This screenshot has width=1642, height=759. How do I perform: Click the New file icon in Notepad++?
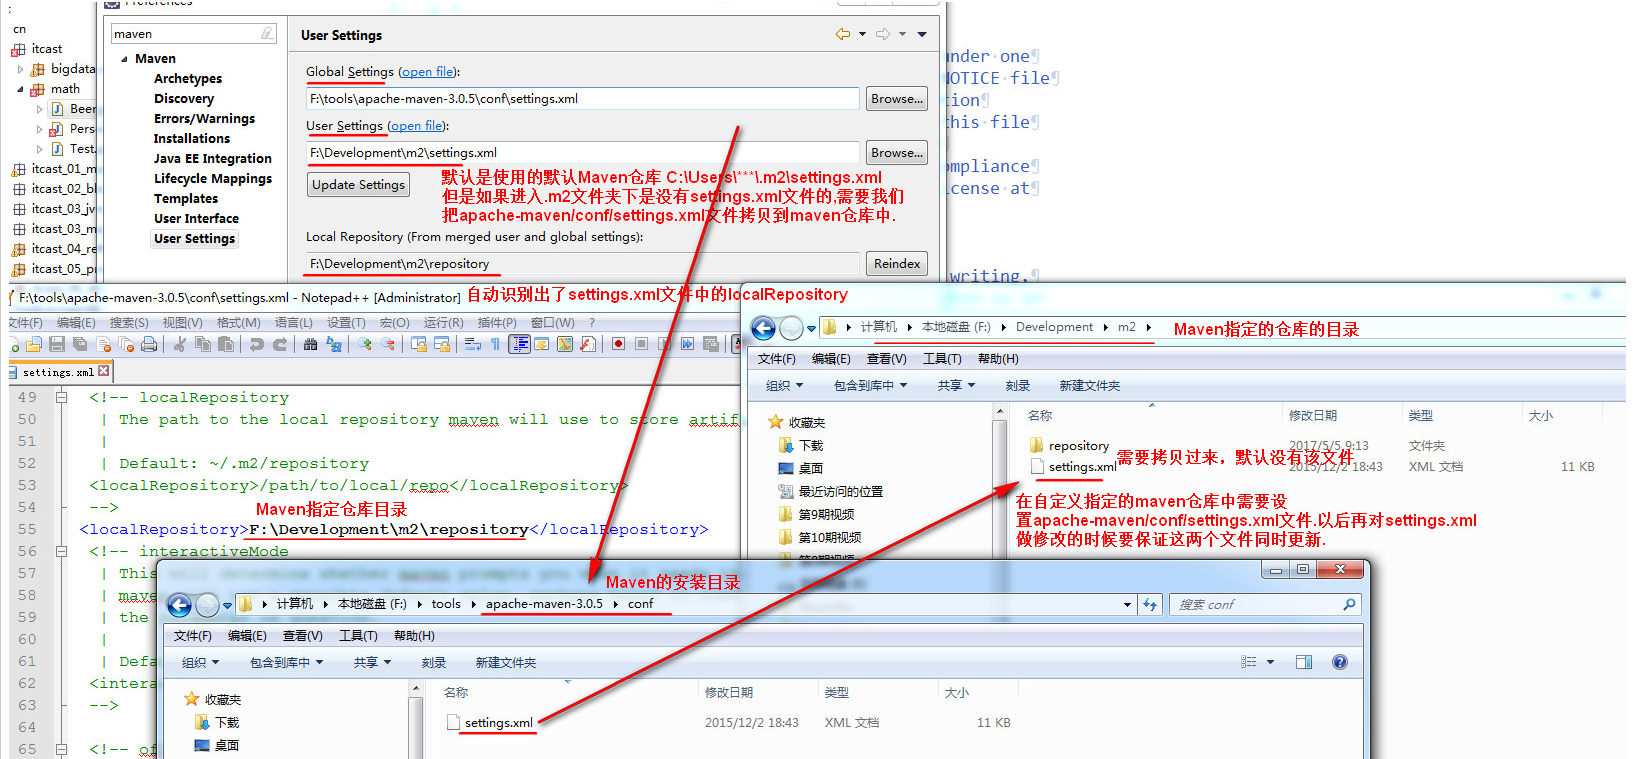click(x=13, y=344)
